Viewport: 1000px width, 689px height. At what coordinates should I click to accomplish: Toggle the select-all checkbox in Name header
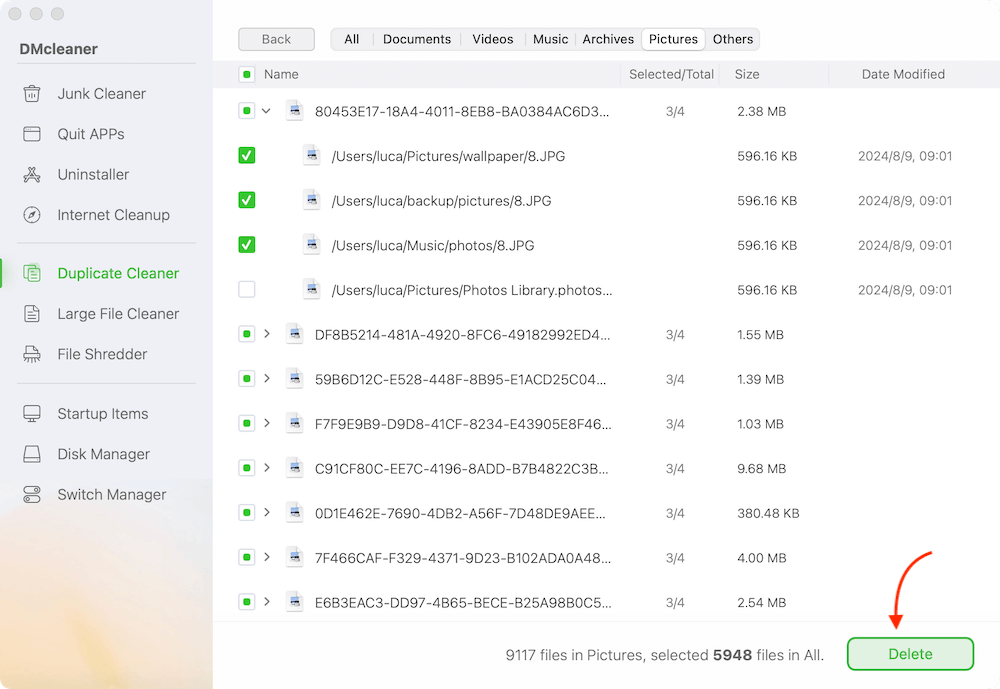pos(246,74)
